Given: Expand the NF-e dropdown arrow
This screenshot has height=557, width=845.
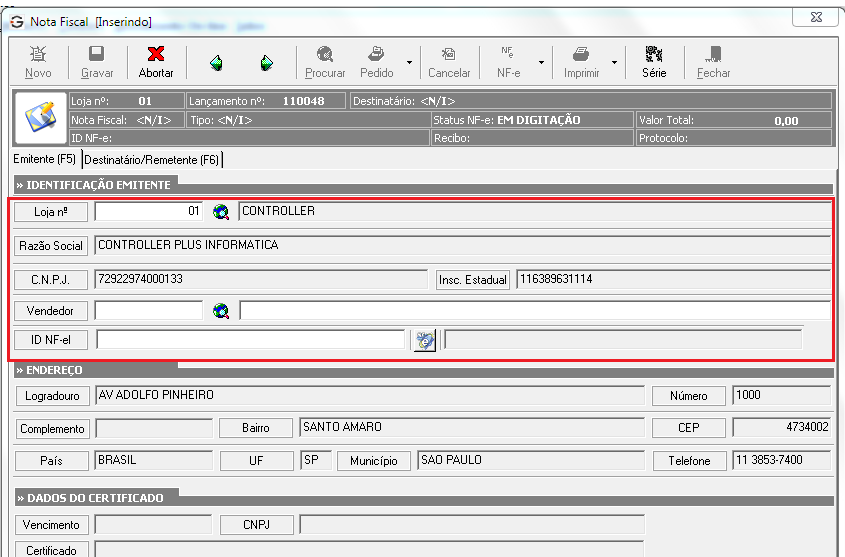Looking at the screenshot, I should coord(542,62).
